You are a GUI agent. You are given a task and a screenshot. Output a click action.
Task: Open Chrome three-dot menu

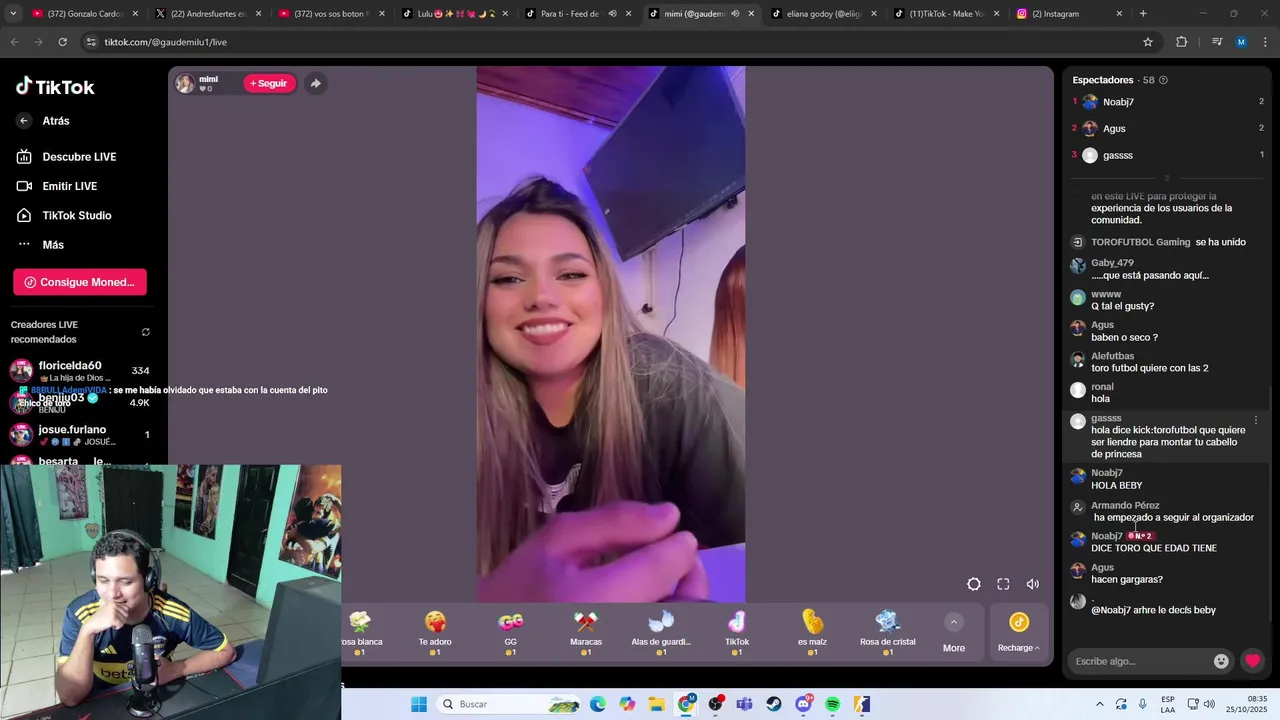point(1266,42)
